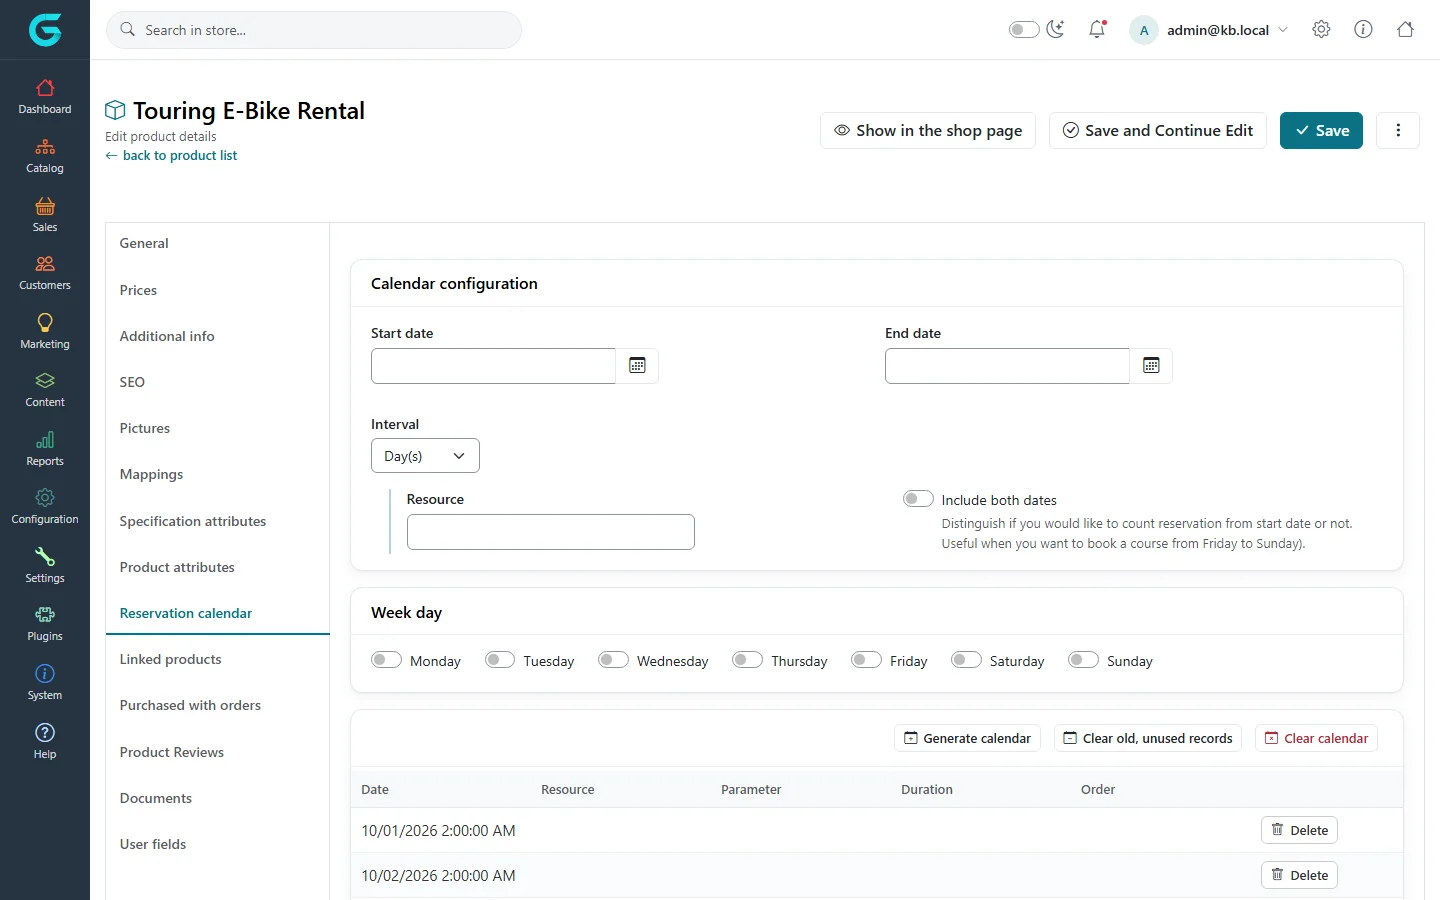Enable the Include both dates switch
This screenshot has width=1440, height=900.
click(x=918, y=499)
